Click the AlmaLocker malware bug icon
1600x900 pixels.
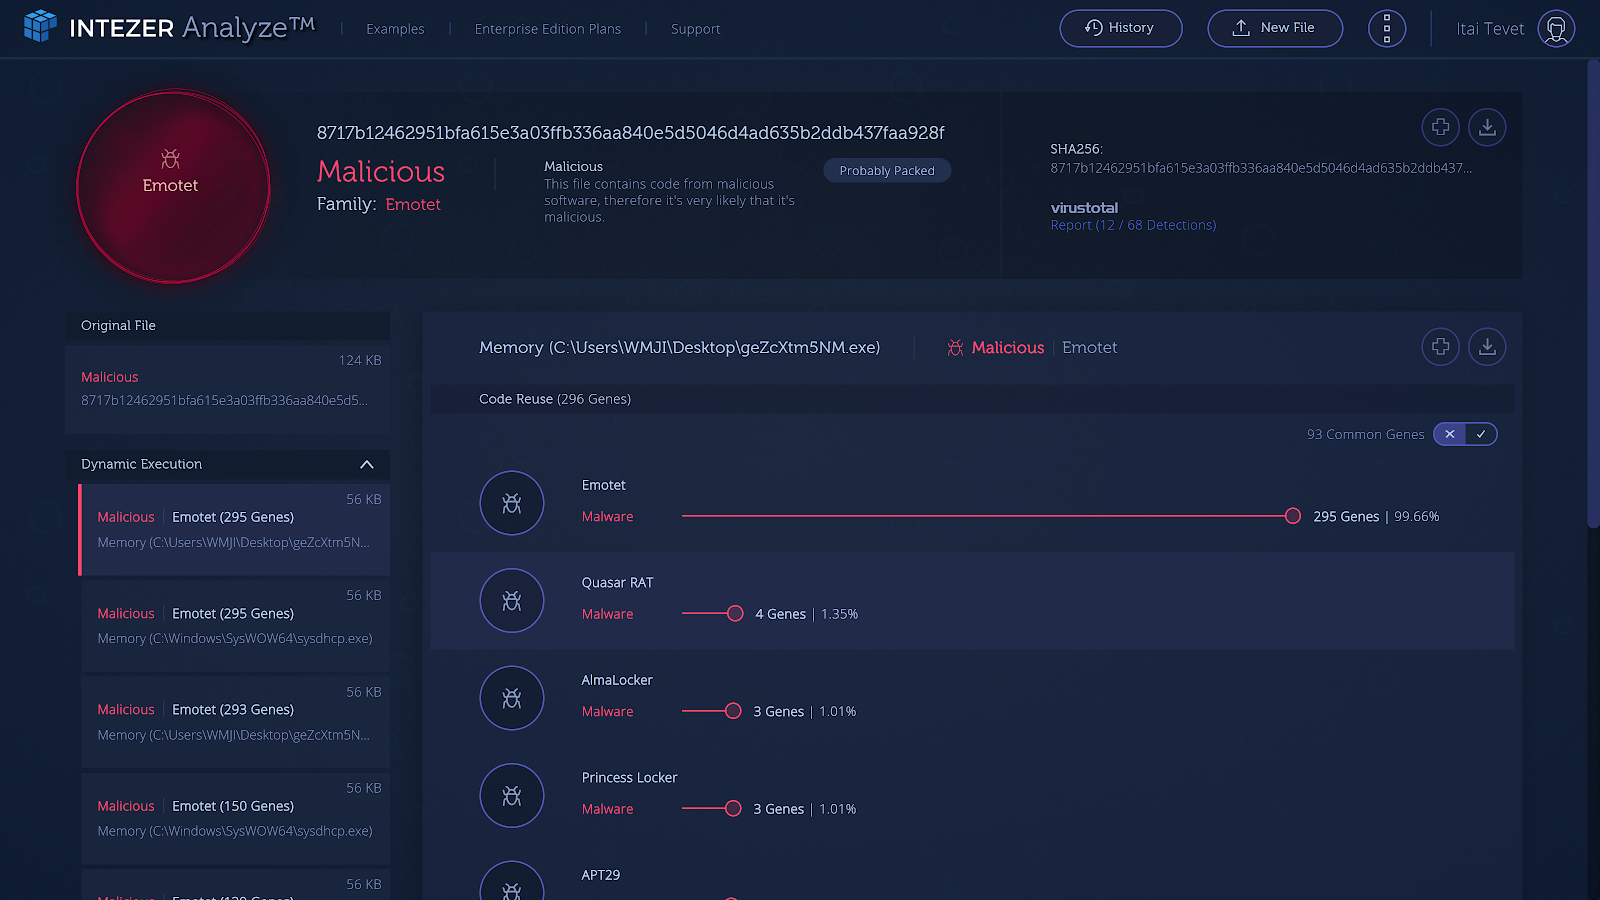[511, 698]
